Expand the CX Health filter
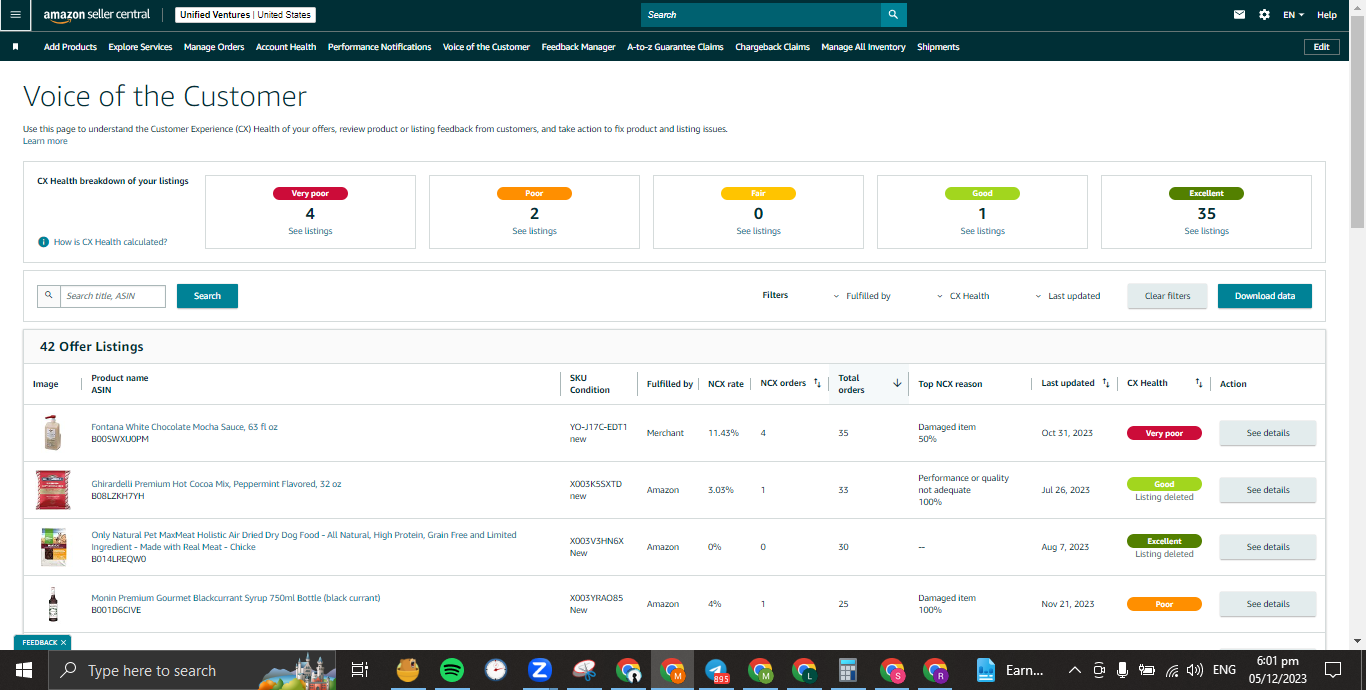The height and width of the screenshot is (690, 1366). pos(963,296)
